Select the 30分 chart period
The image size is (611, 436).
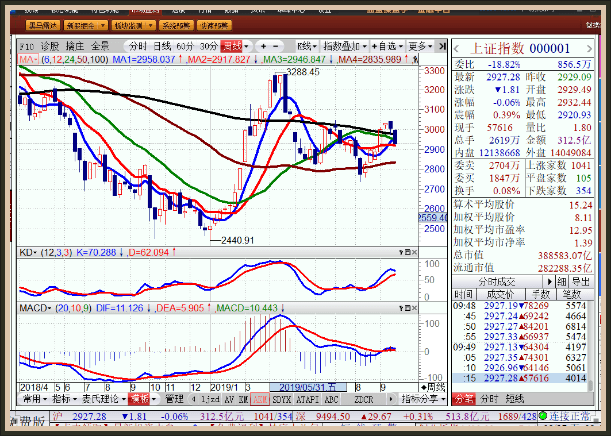click(208, 47)
